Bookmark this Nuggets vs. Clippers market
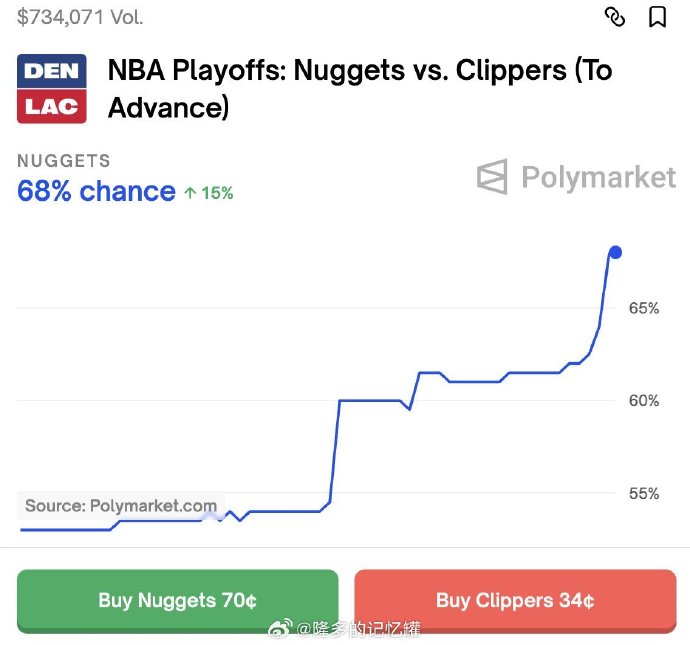The height and width of the screenshot is (645, 690). 657,17
